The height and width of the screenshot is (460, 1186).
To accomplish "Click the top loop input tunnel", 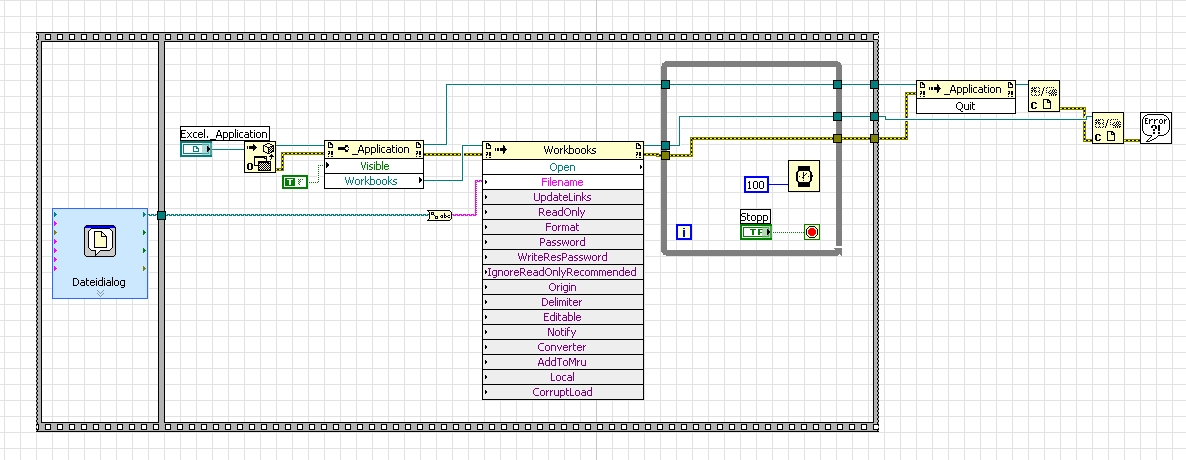I will tap(666, 85).
